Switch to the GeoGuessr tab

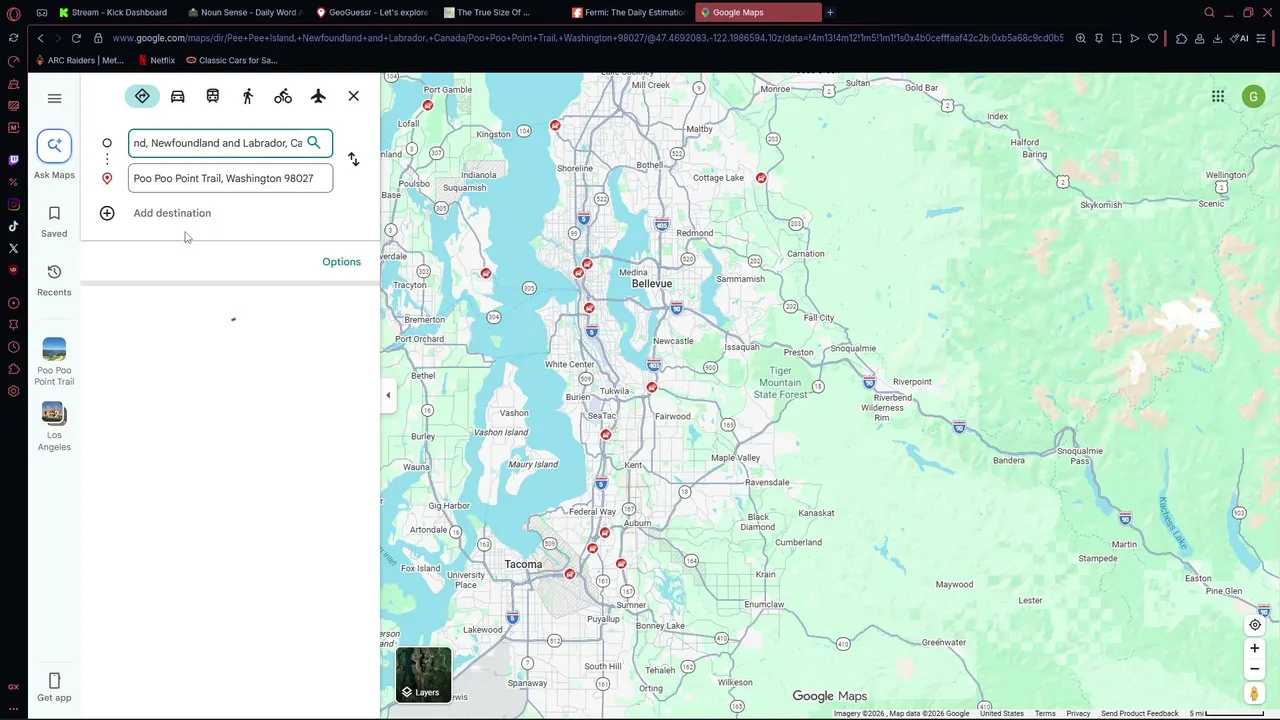[x=372, y=12]
